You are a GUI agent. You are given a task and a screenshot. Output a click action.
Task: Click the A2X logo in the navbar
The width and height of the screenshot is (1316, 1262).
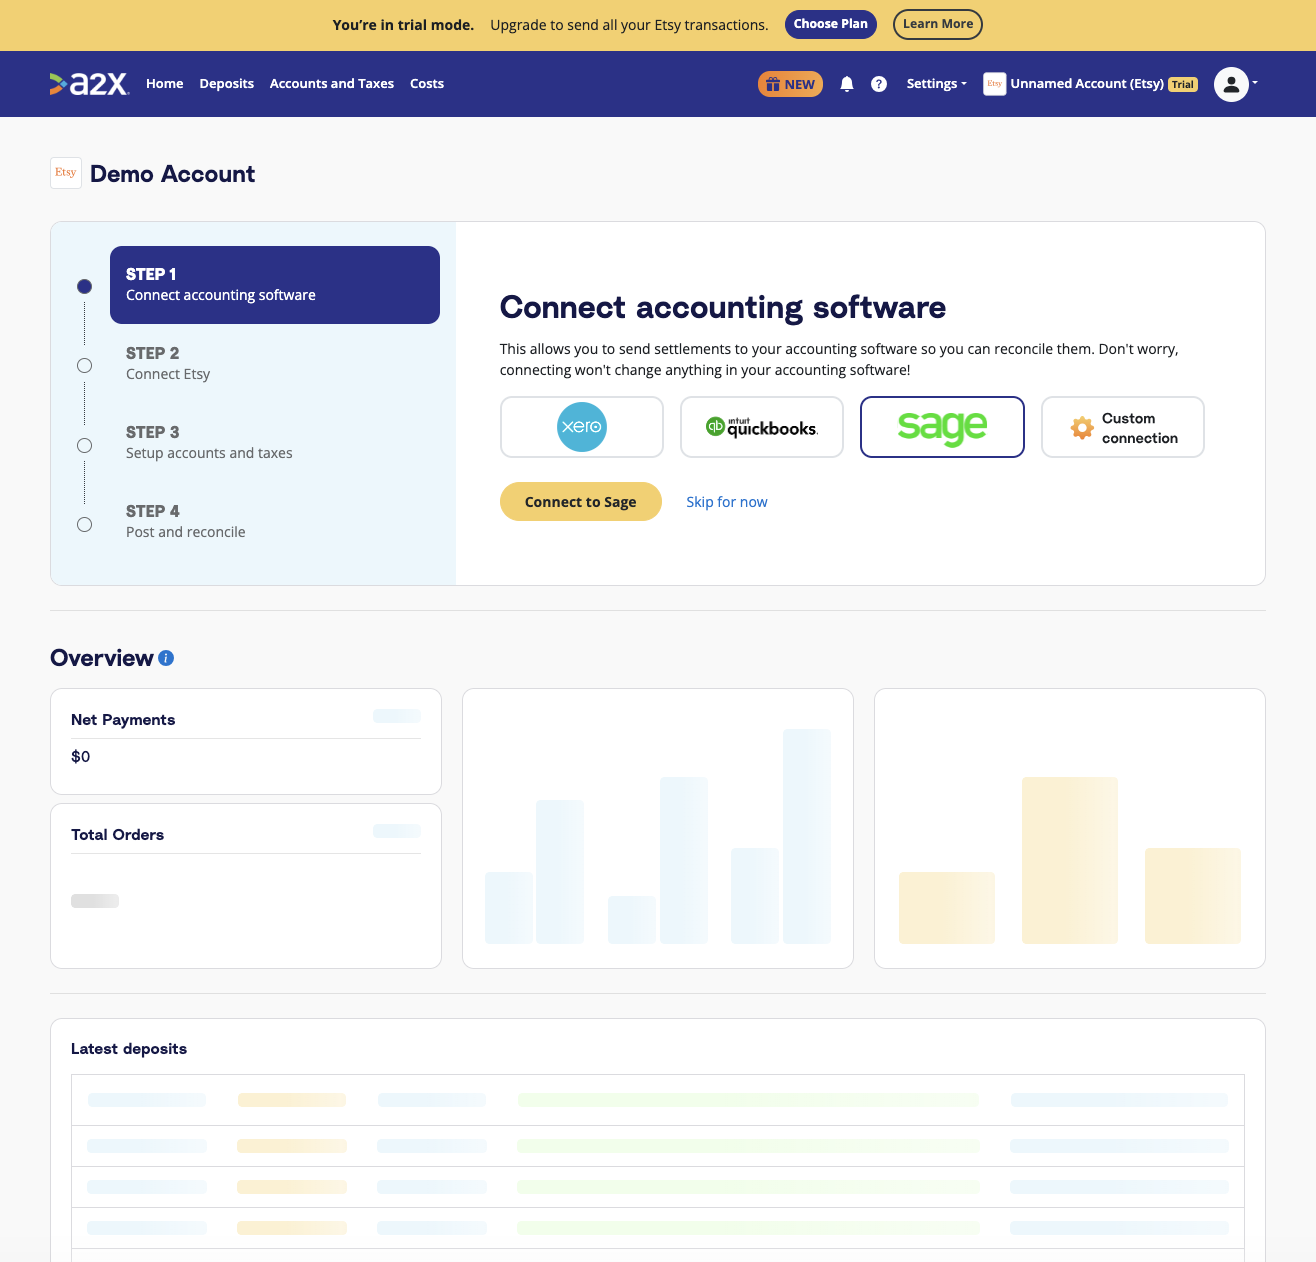pos(89,84)
